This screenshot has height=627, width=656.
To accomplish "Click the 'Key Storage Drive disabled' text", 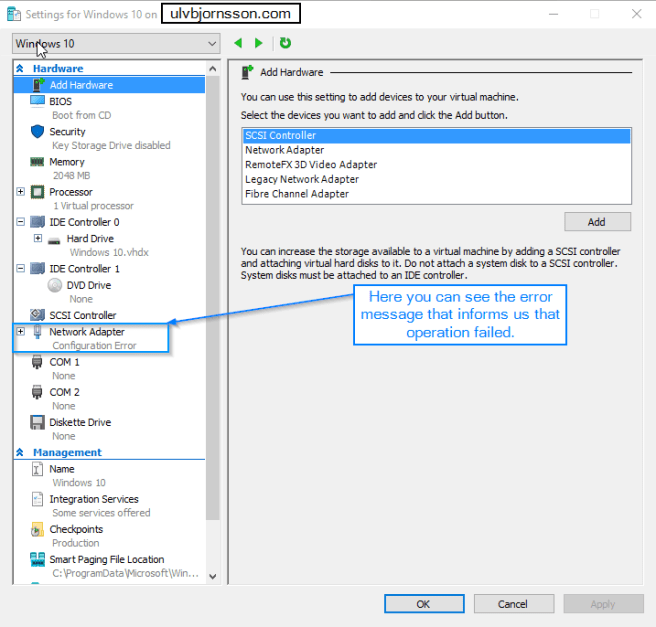I will coord(111,146).
